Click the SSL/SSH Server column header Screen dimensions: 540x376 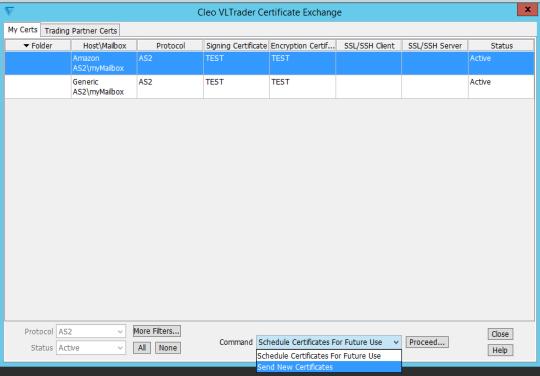pos(435,45)
